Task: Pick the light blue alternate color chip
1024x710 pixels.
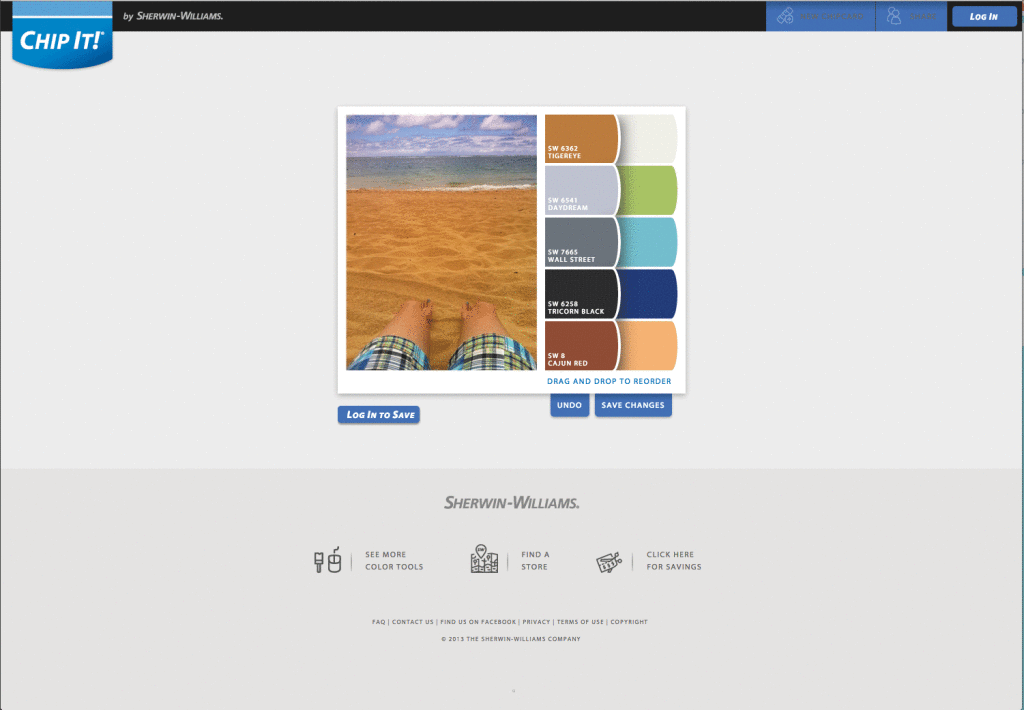Action: click(x=648, y=242)
